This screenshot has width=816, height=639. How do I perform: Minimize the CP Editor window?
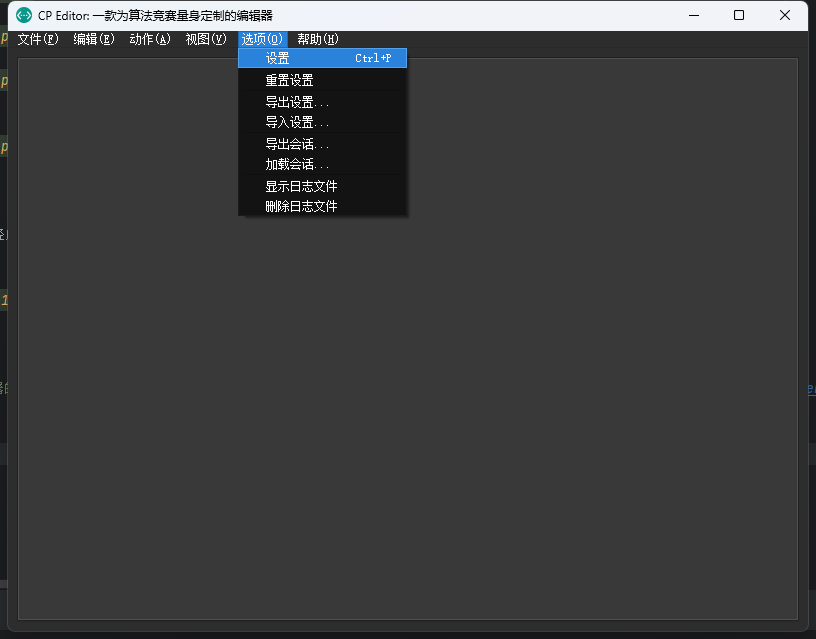[694, 16]
